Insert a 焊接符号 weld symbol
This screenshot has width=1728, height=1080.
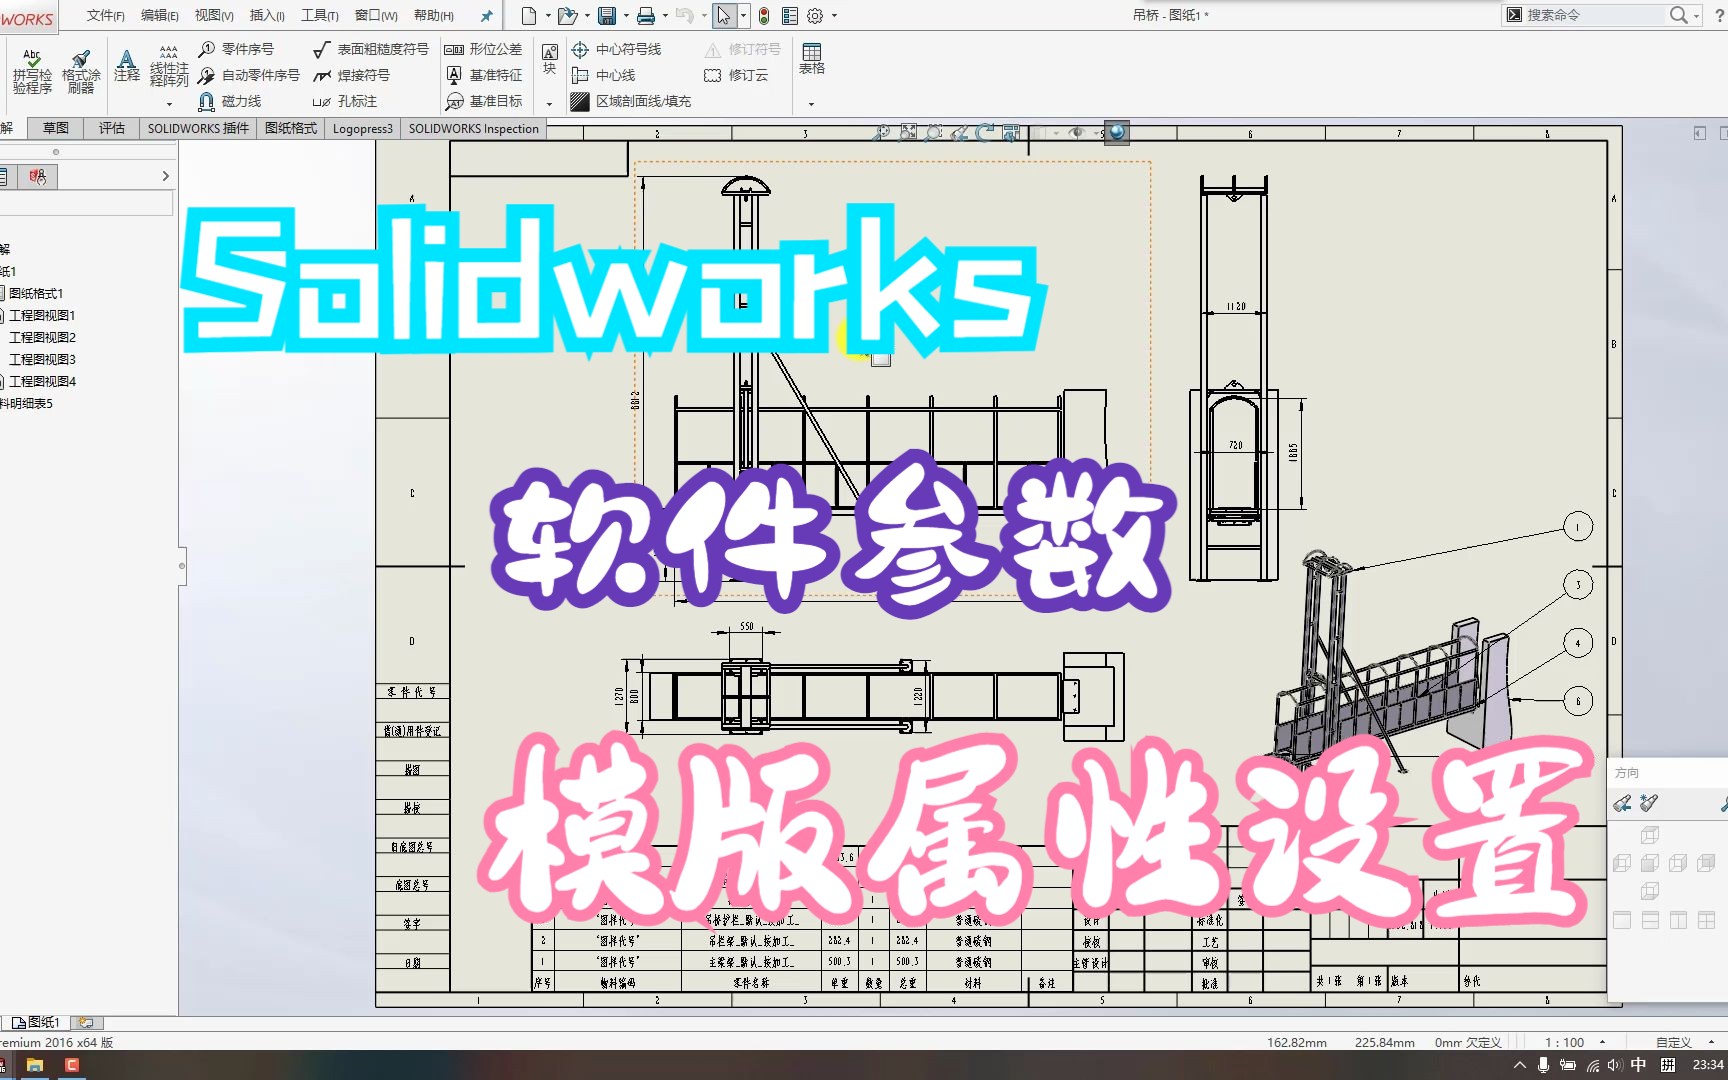point(352,75)
